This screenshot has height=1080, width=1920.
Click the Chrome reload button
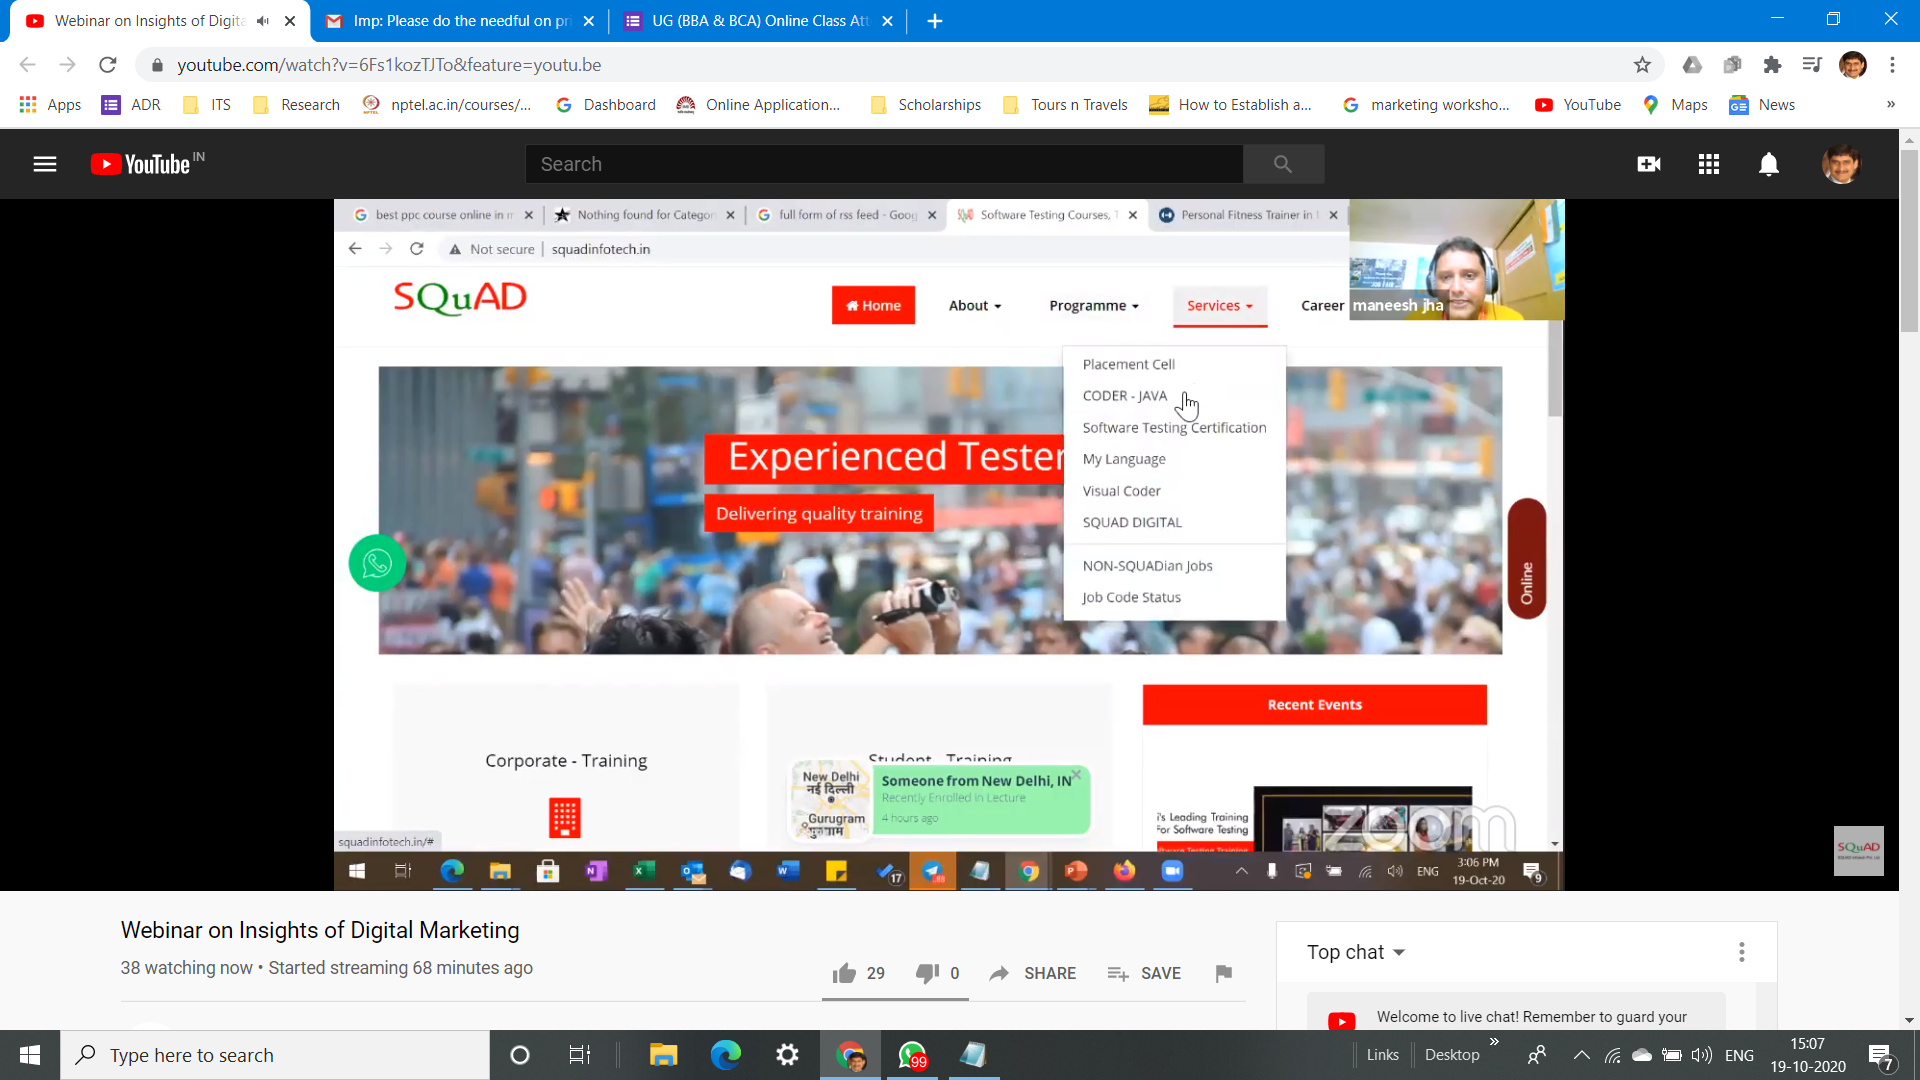[x=108, y=65]
